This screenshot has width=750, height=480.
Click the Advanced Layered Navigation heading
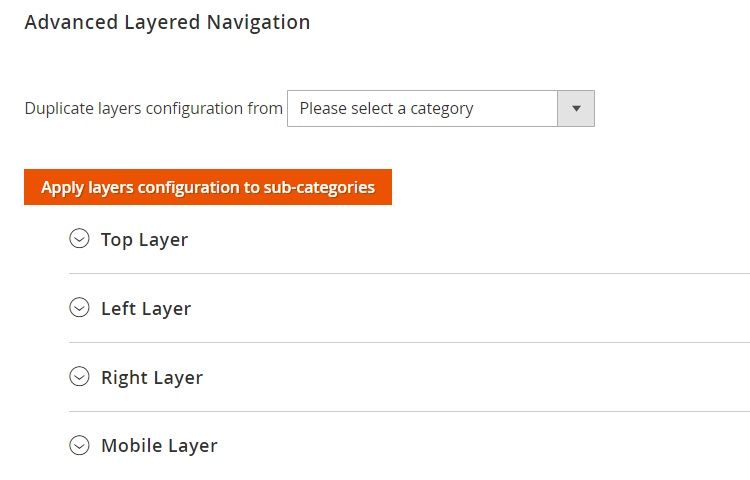[x=167, y=22]
